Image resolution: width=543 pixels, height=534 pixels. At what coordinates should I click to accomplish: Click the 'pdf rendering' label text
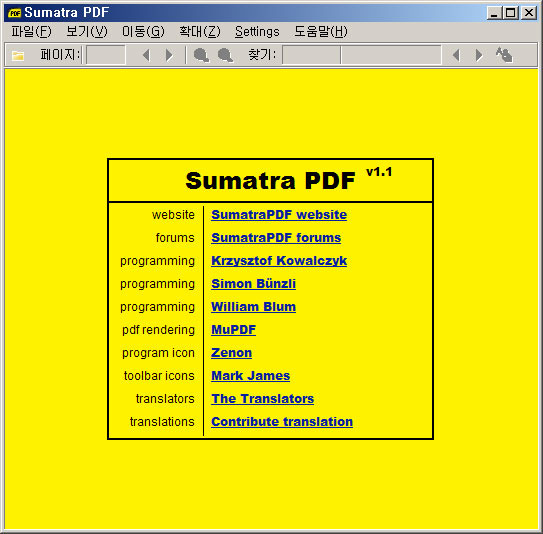pos(158,330)
